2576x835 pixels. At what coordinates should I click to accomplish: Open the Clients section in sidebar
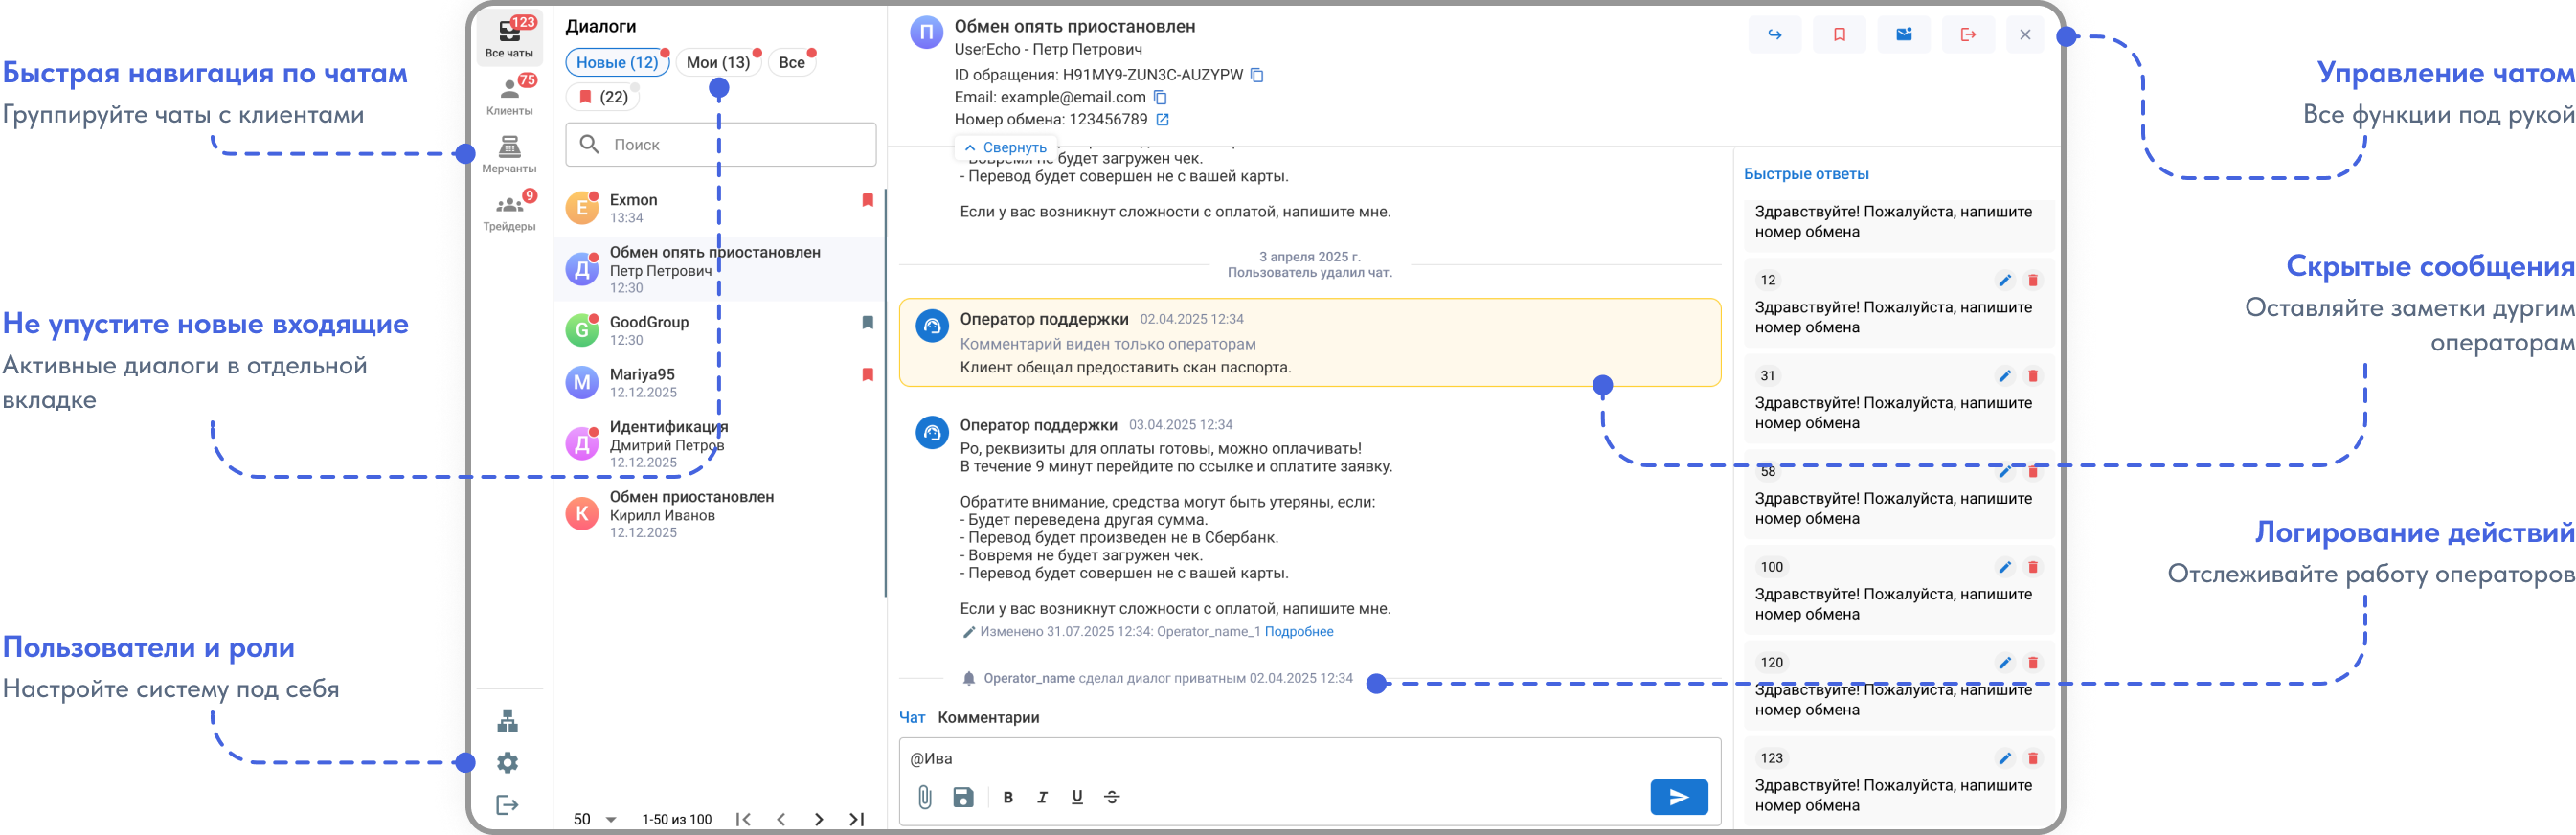click(x=509, y=96)
